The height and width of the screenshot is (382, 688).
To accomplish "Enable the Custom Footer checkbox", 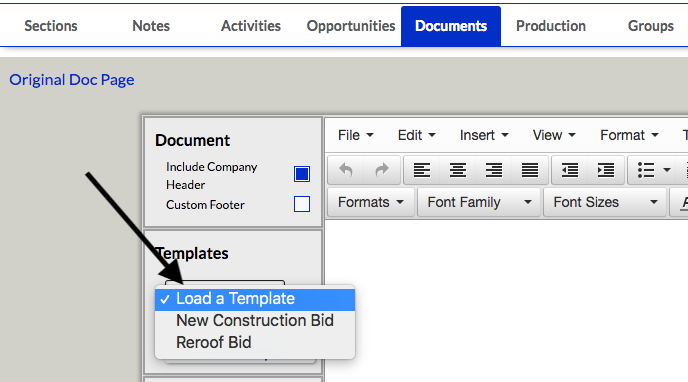I will point(302,204).
